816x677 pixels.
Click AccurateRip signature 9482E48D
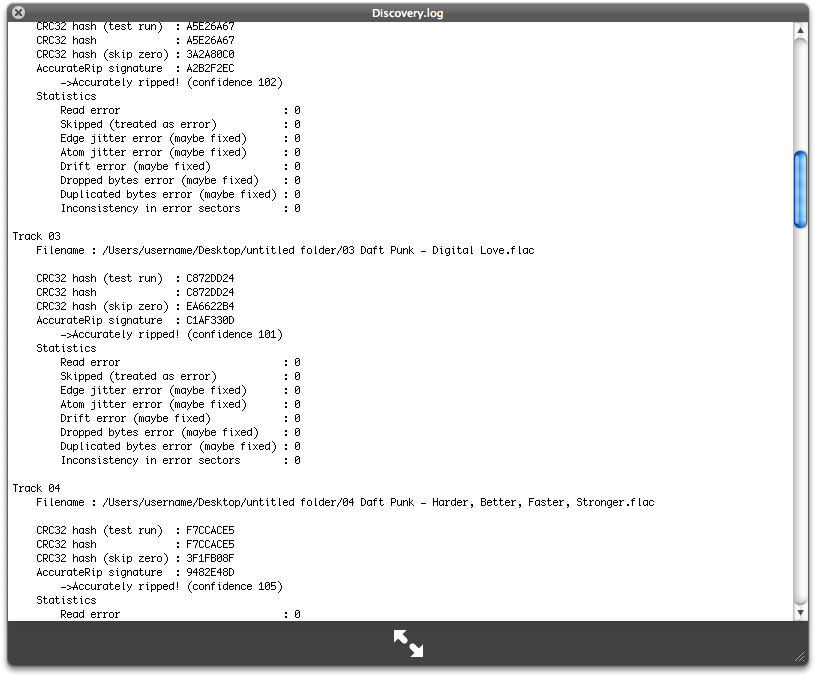pyautogui.click(x=210, y=572)
